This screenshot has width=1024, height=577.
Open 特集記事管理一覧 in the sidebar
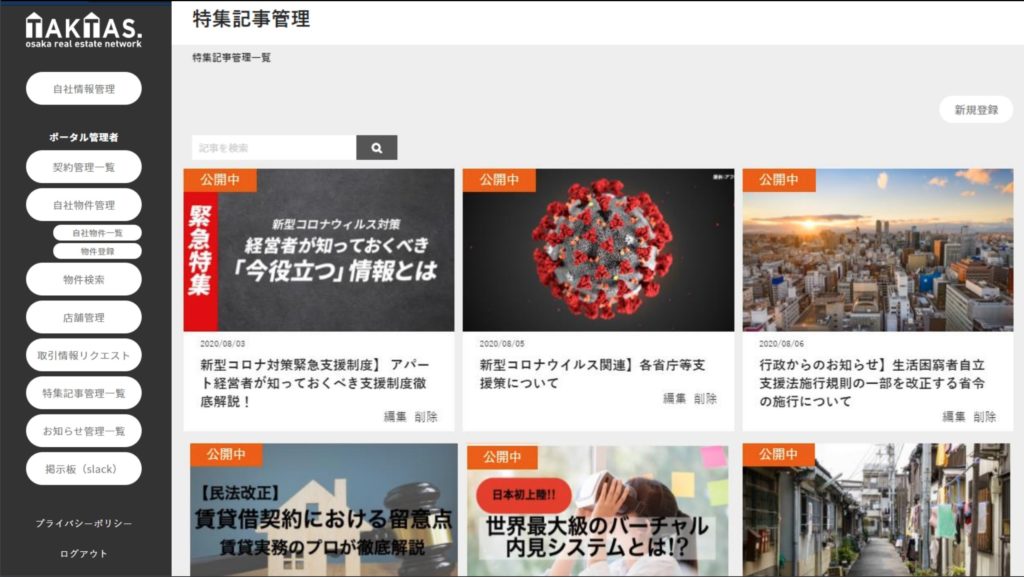point(84,393)
